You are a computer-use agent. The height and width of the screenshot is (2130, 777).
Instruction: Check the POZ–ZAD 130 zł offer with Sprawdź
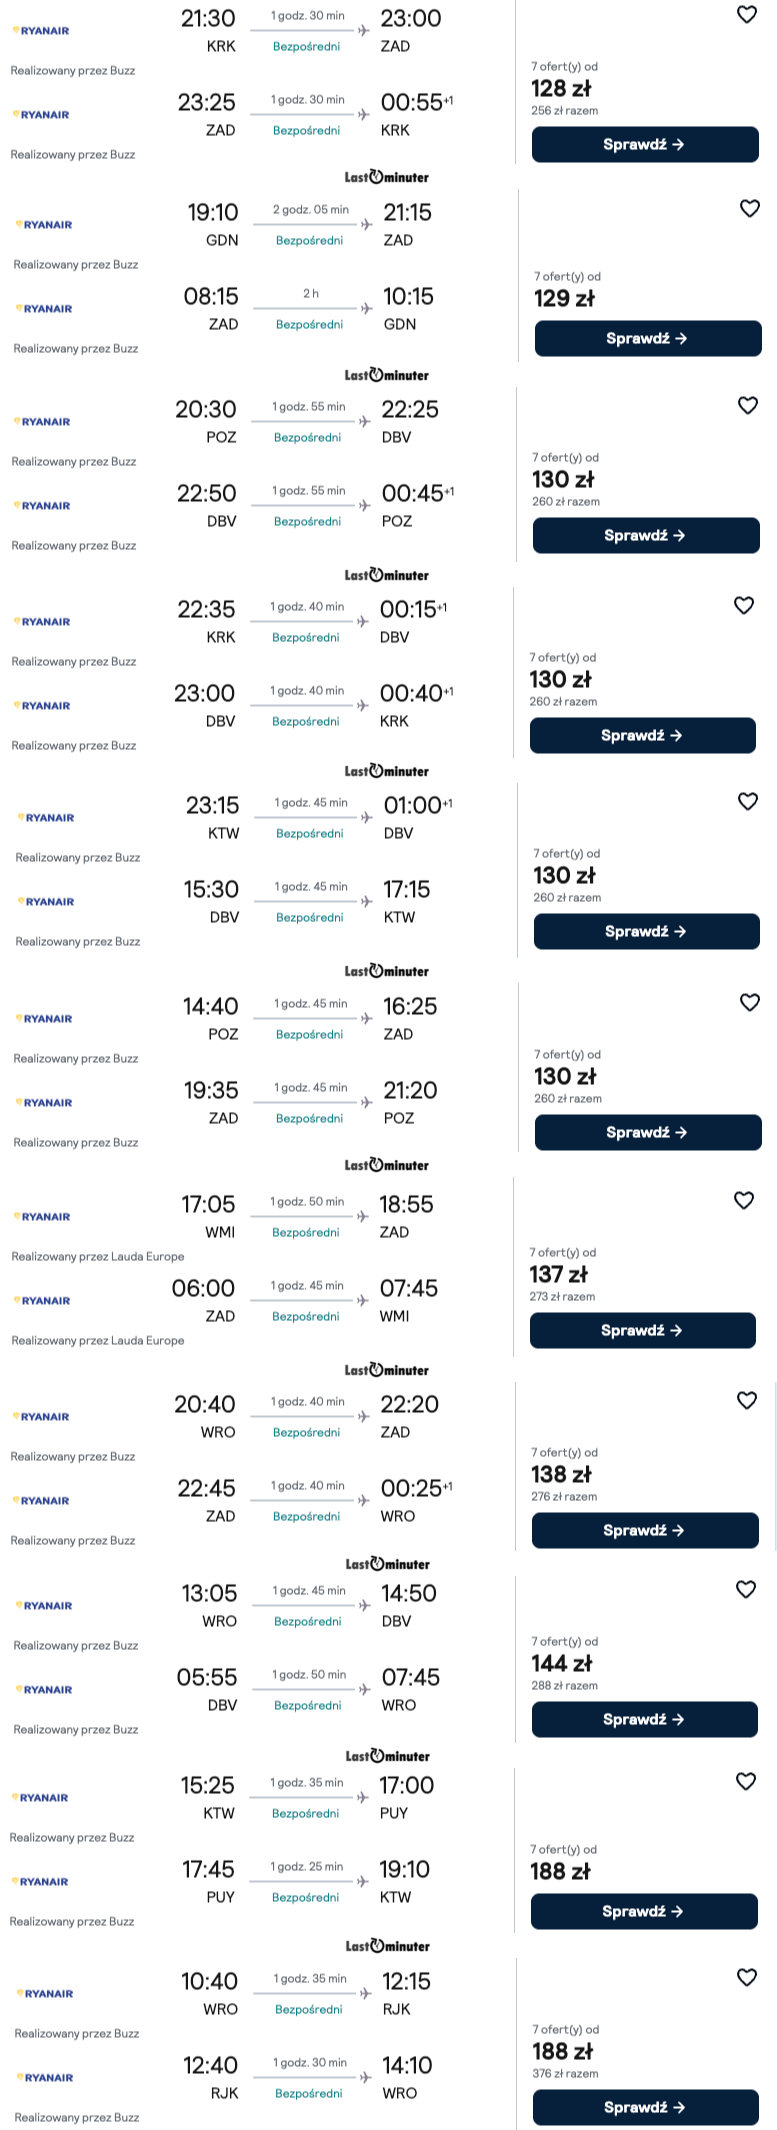647,1133
